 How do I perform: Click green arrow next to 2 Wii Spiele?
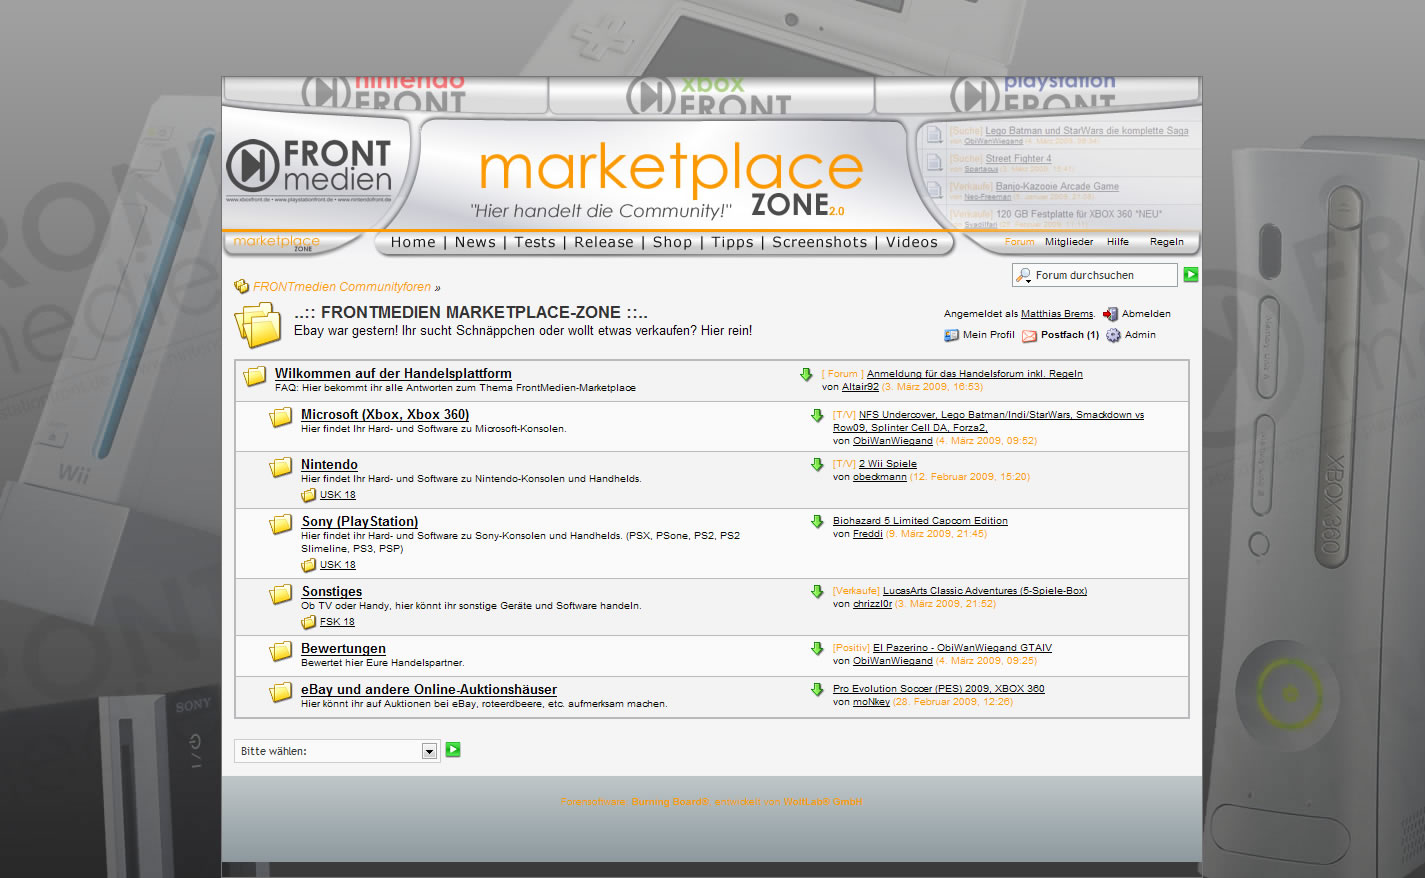click(817, 465)
